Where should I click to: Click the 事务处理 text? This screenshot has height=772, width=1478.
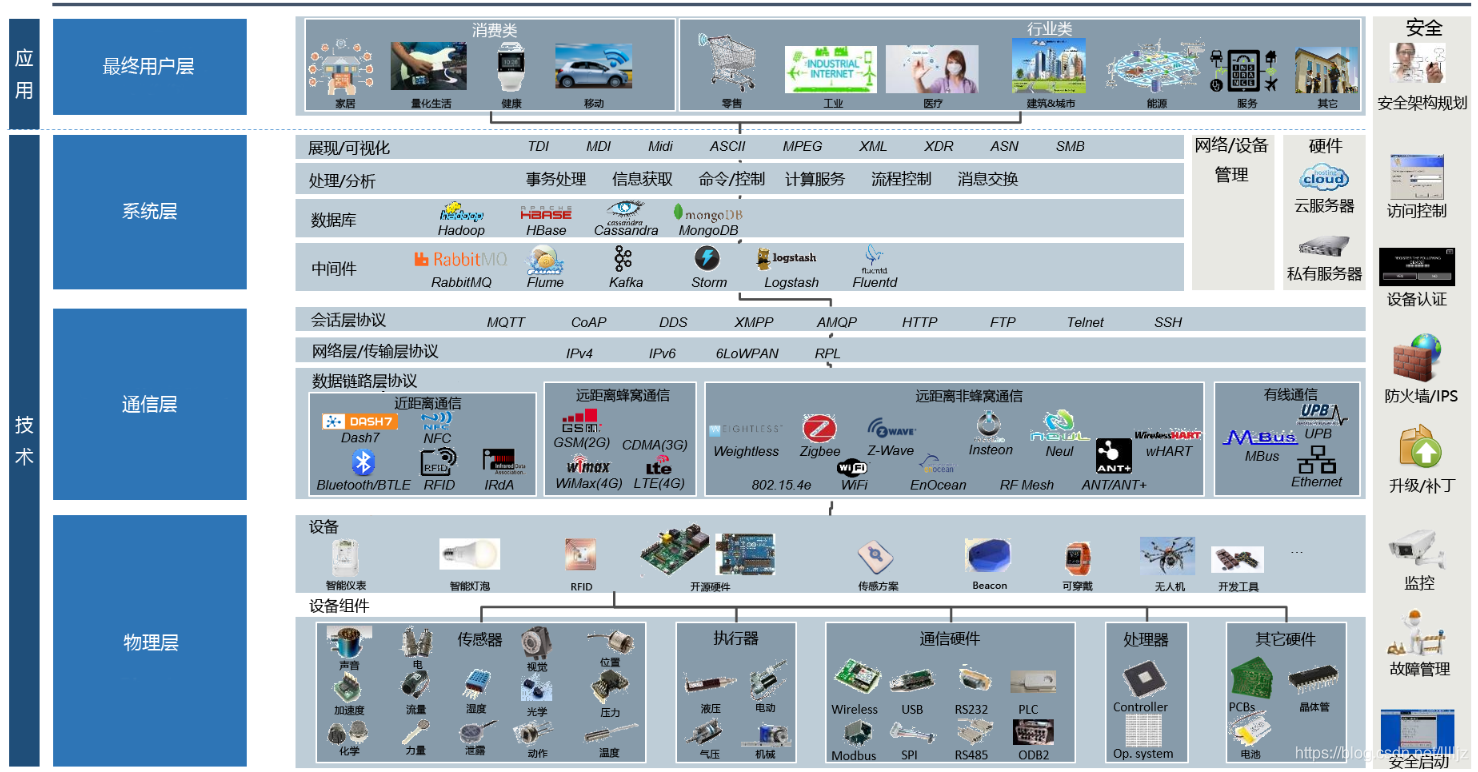[x=556, y=179]
